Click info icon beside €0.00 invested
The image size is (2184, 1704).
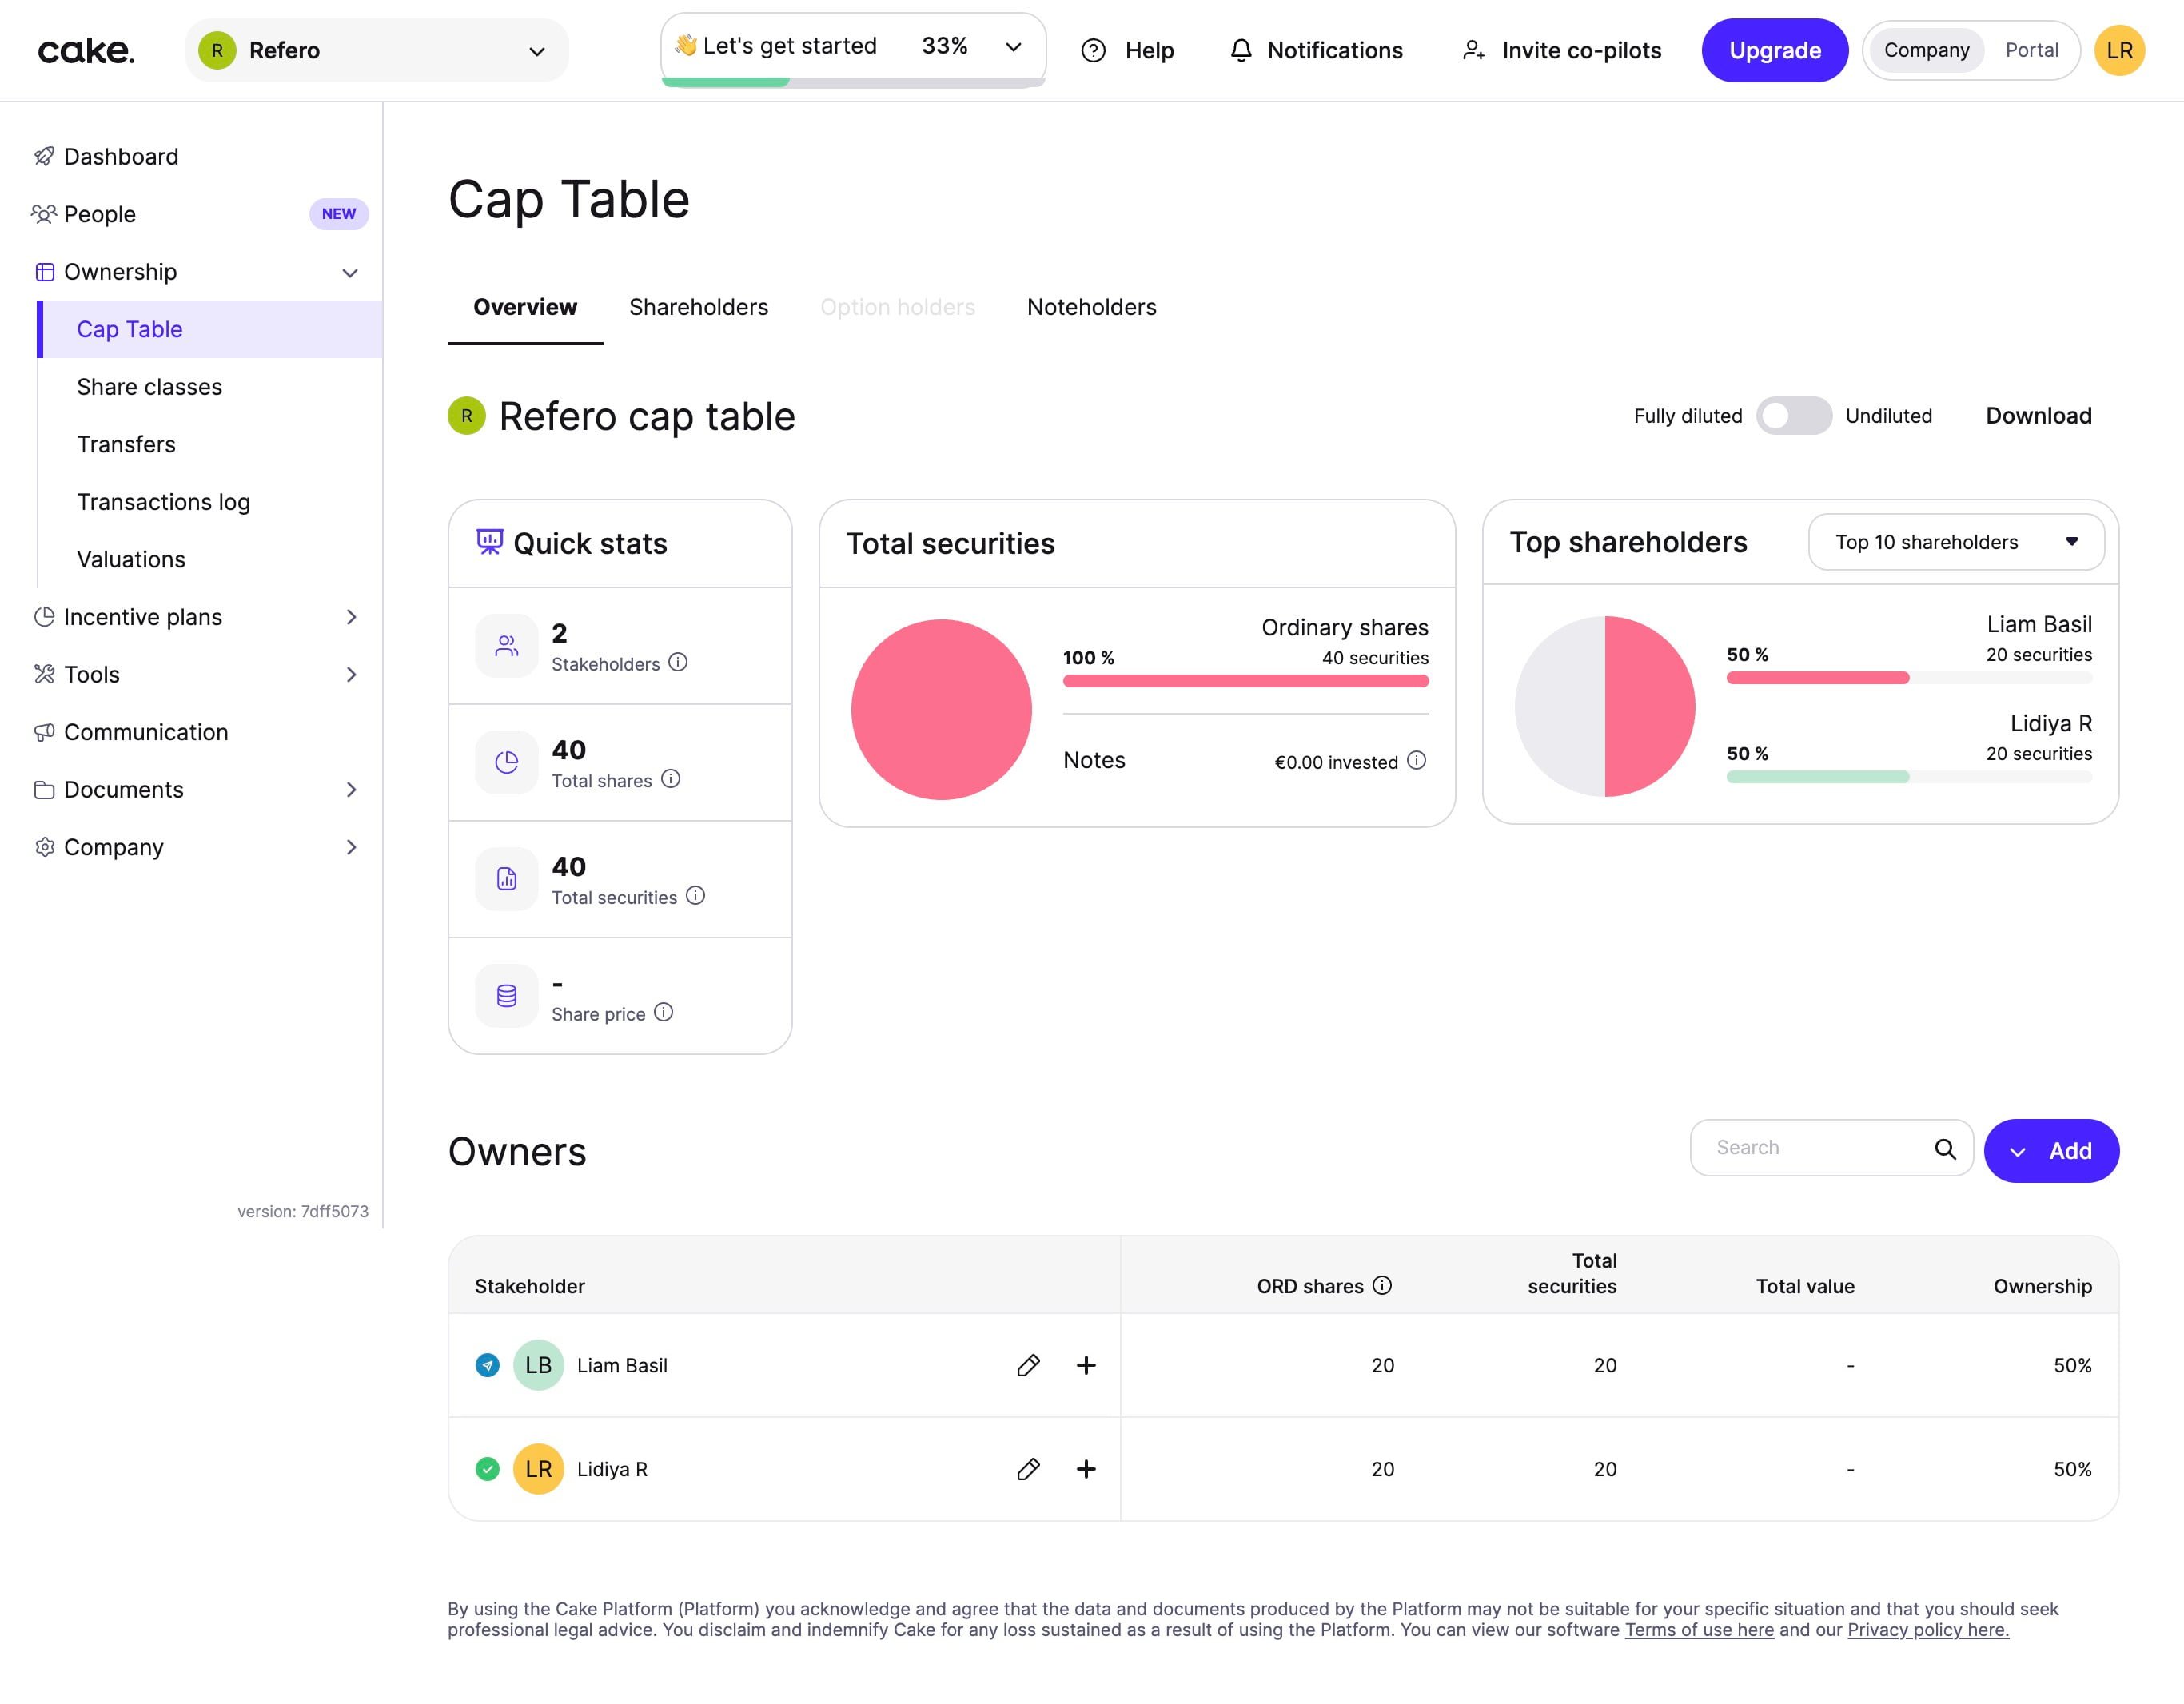click(1417, 760)
